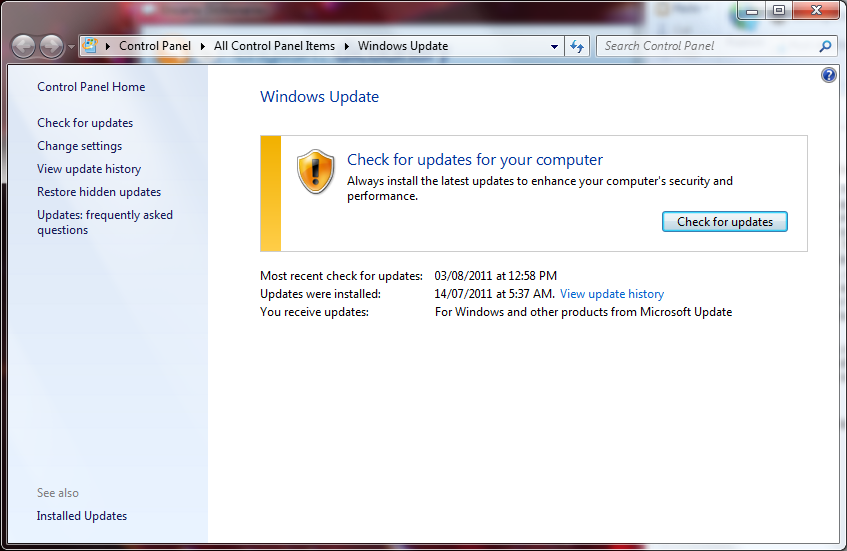
Task: Focus the Search Control Panel field
Action: point(708,46)
